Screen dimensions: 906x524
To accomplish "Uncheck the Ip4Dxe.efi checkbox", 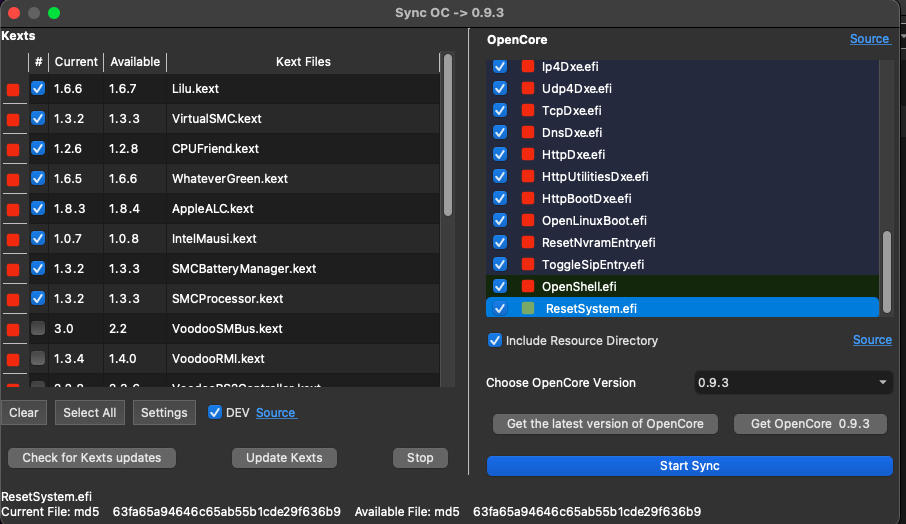I will coord(500,66).
